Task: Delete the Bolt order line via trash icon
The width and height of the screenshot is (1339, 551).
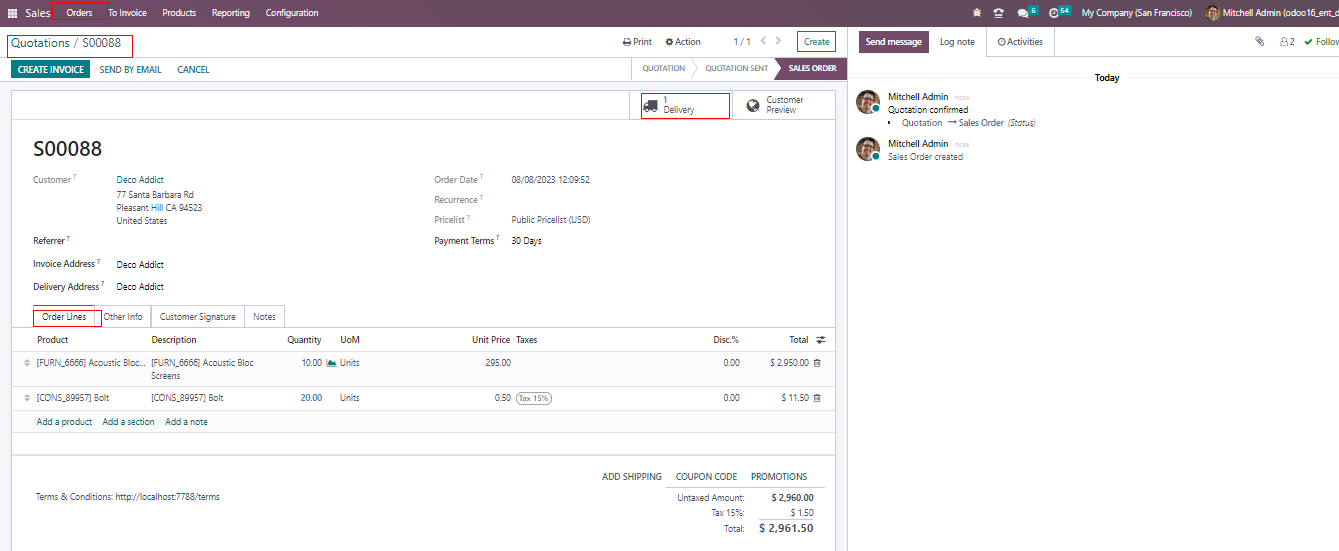Action: (817, 398)
